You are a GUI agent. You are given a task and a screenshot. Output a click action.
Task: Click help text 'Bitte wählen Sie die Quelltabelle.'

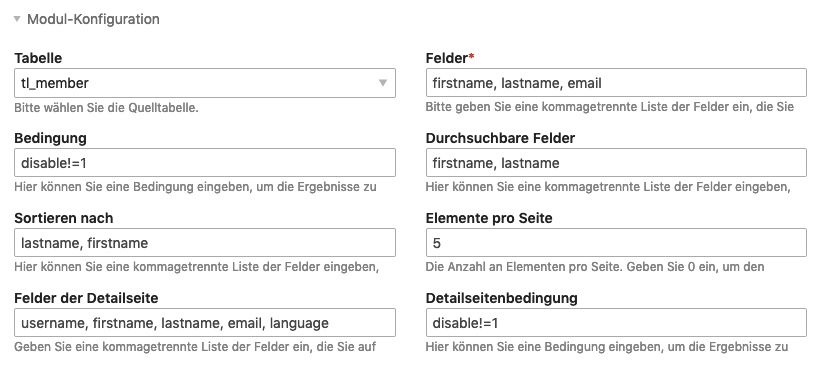coord(106,108)
